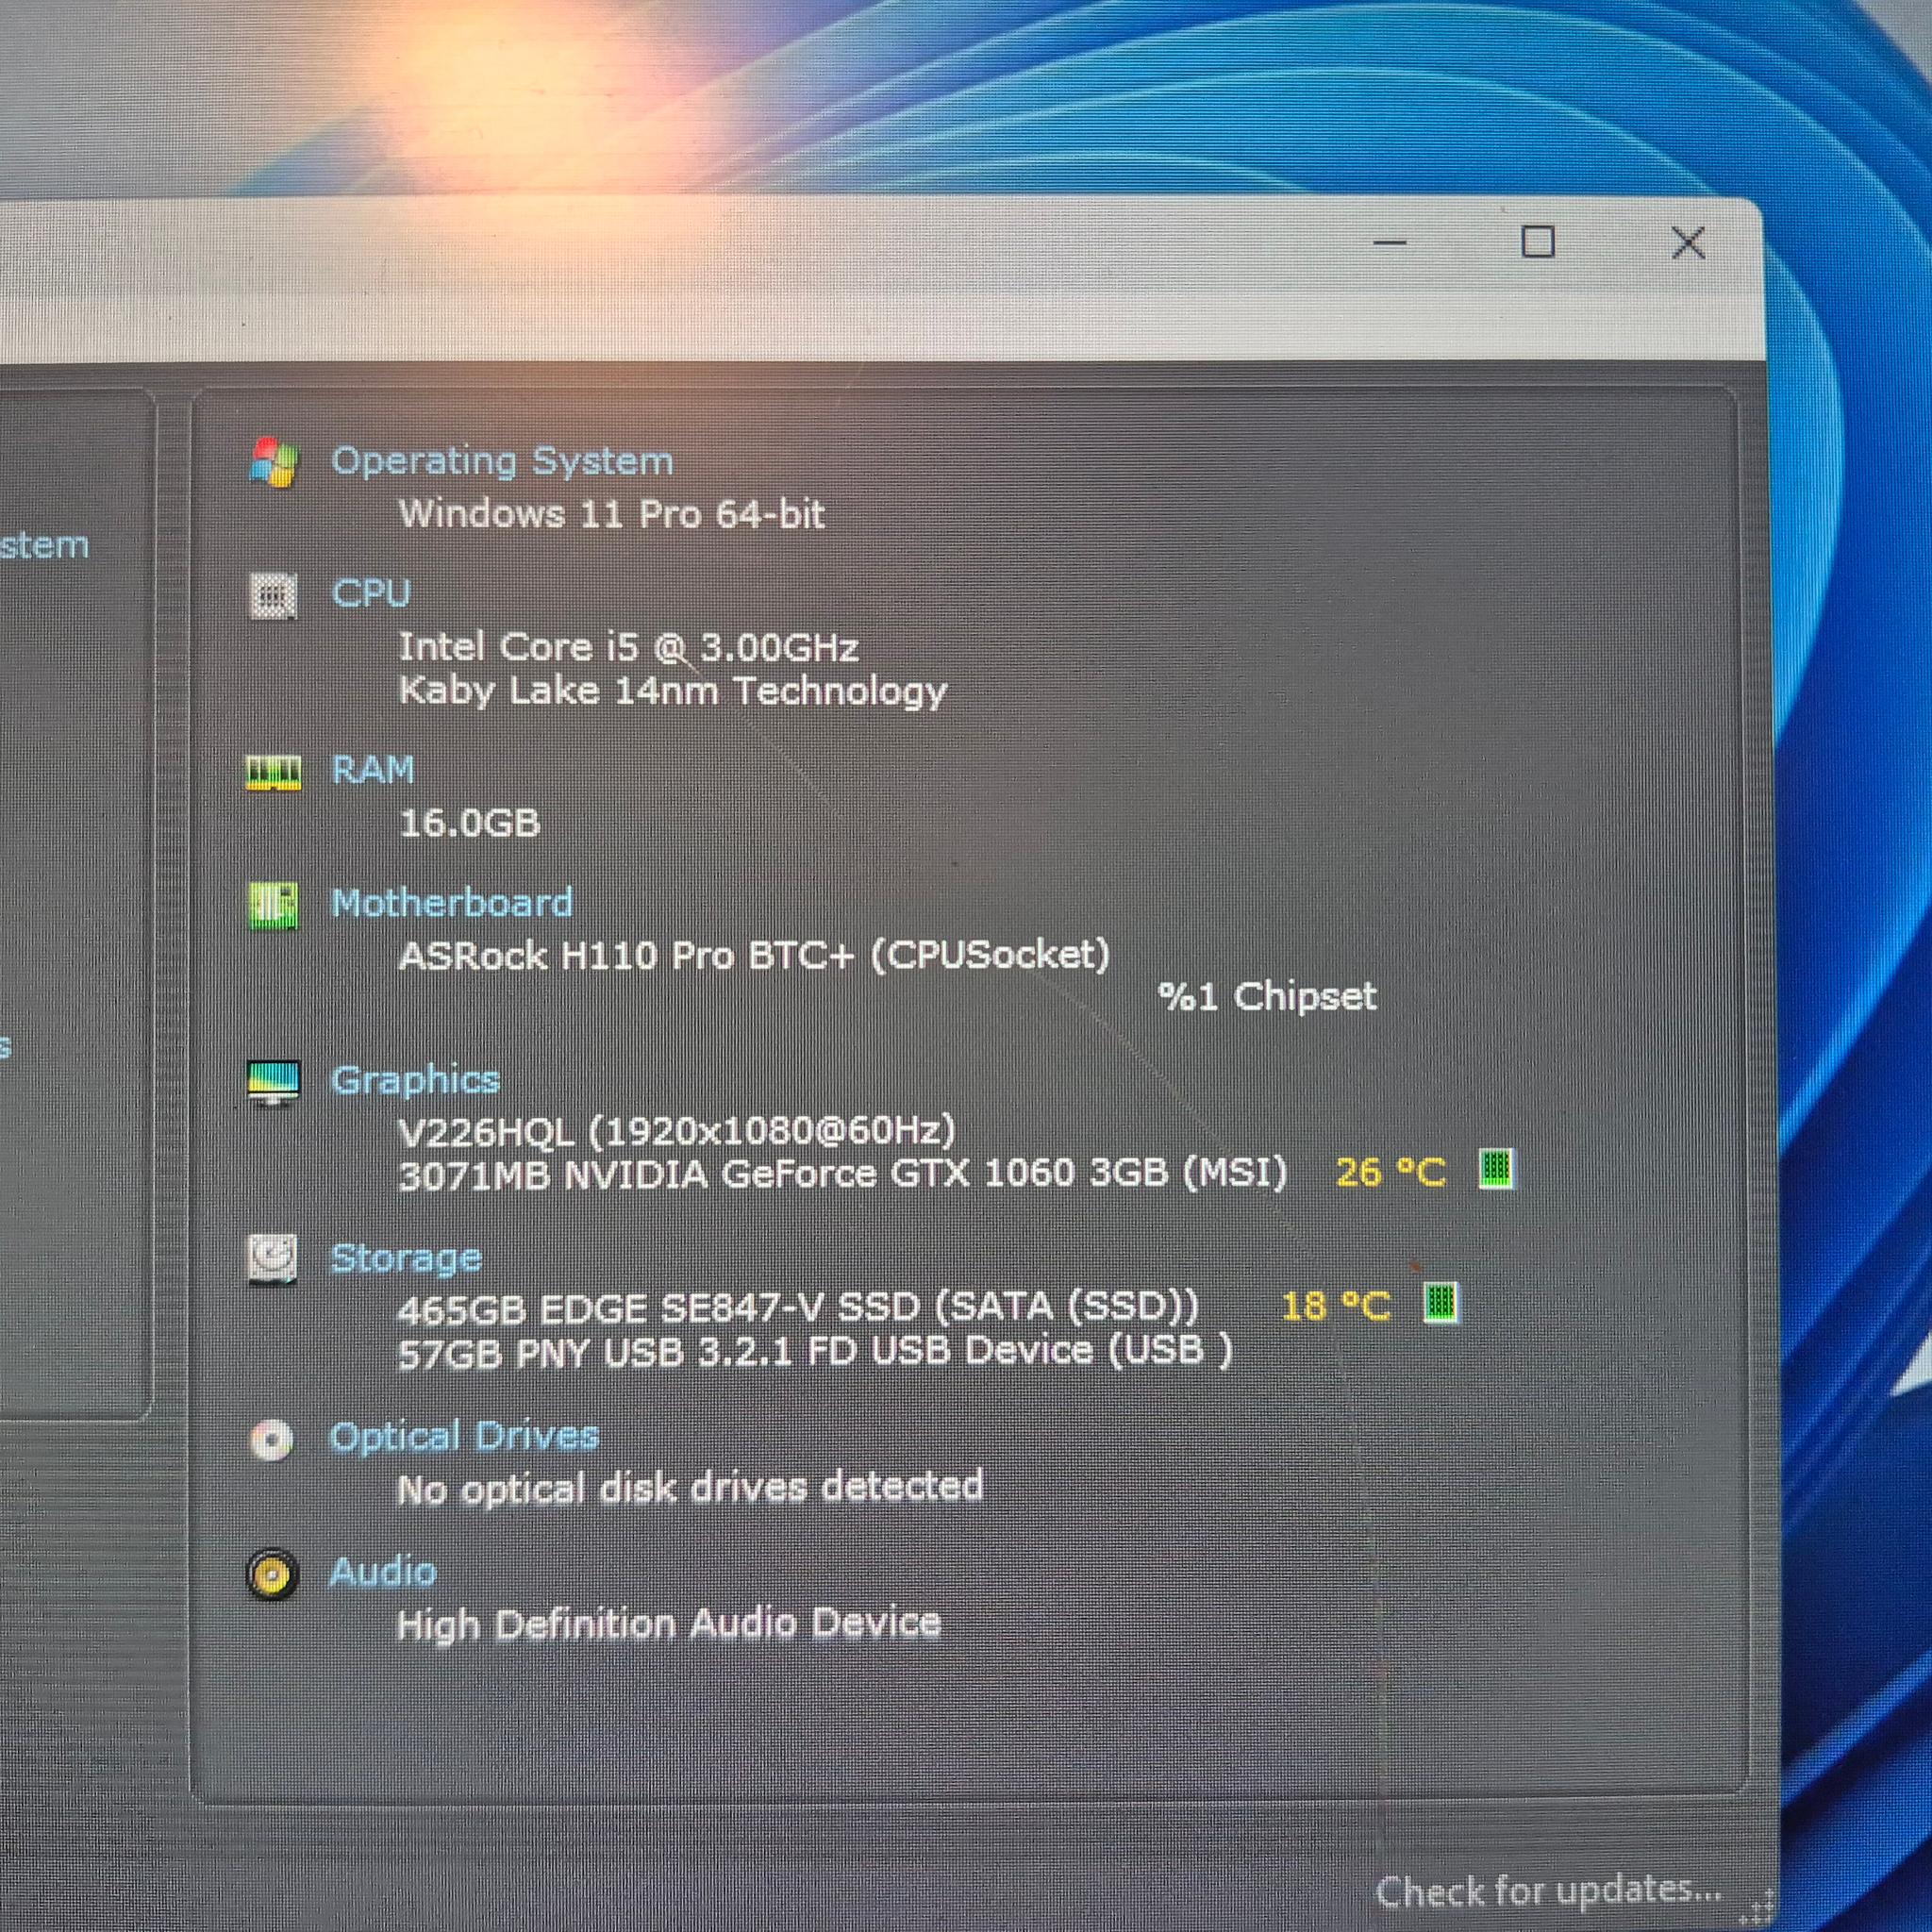The width and height of the screenshot is (1932, 1932).
Task: Open the Operating System section heading
Action: (x=502, y=461)
